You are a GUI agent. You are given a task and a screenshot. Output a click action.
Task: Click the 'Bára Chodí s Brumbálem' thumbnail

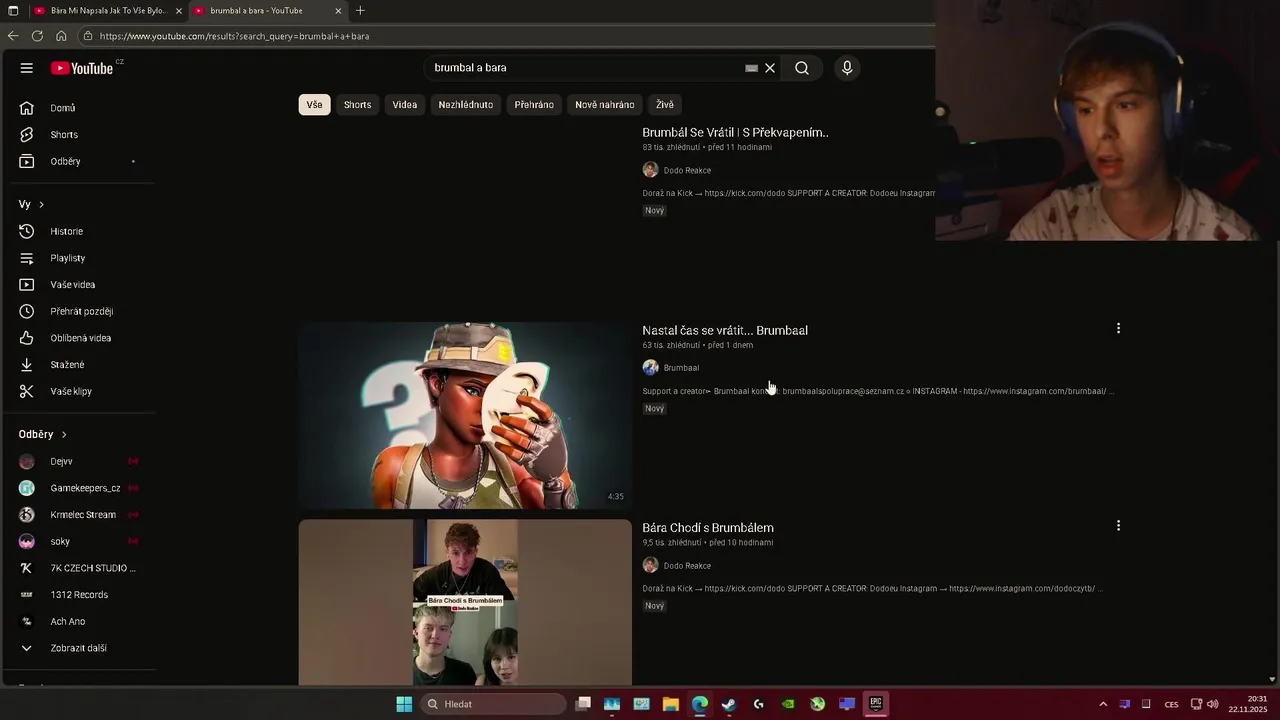coord(465,602)
